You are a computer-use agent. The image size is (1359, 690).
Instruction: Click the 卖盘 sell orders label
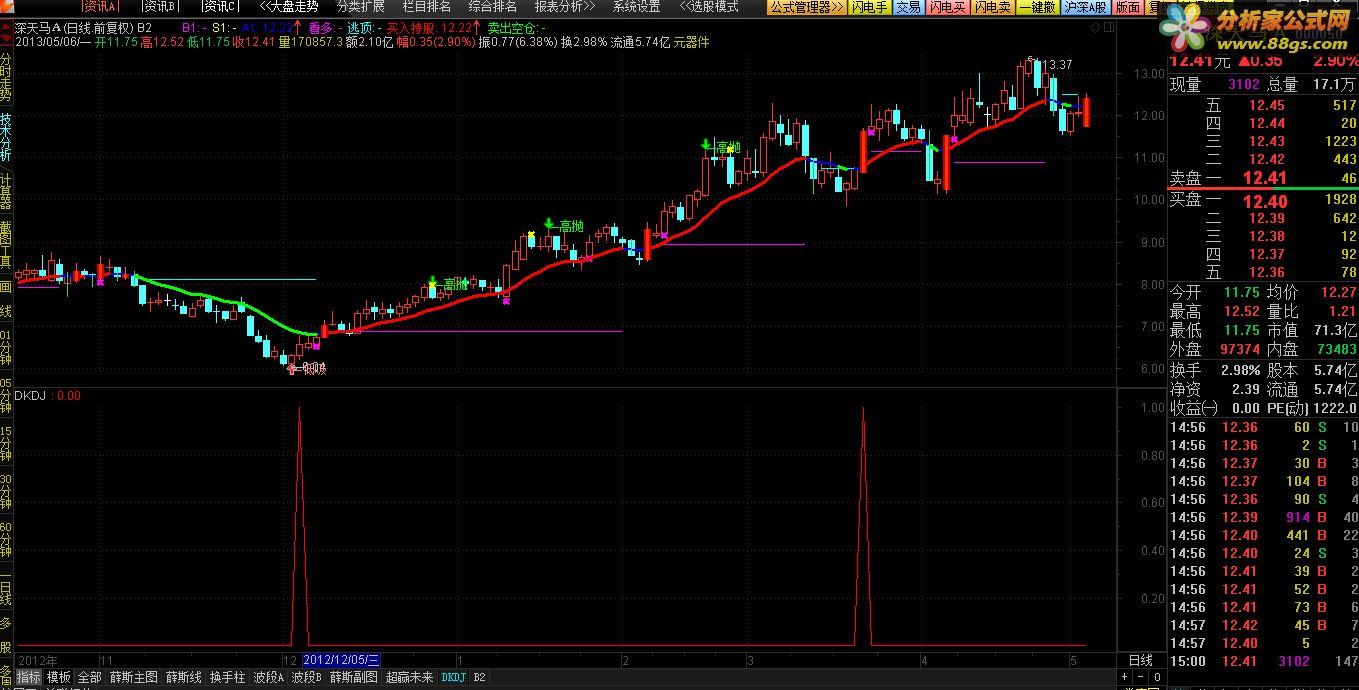click(x=1185, y=178)
